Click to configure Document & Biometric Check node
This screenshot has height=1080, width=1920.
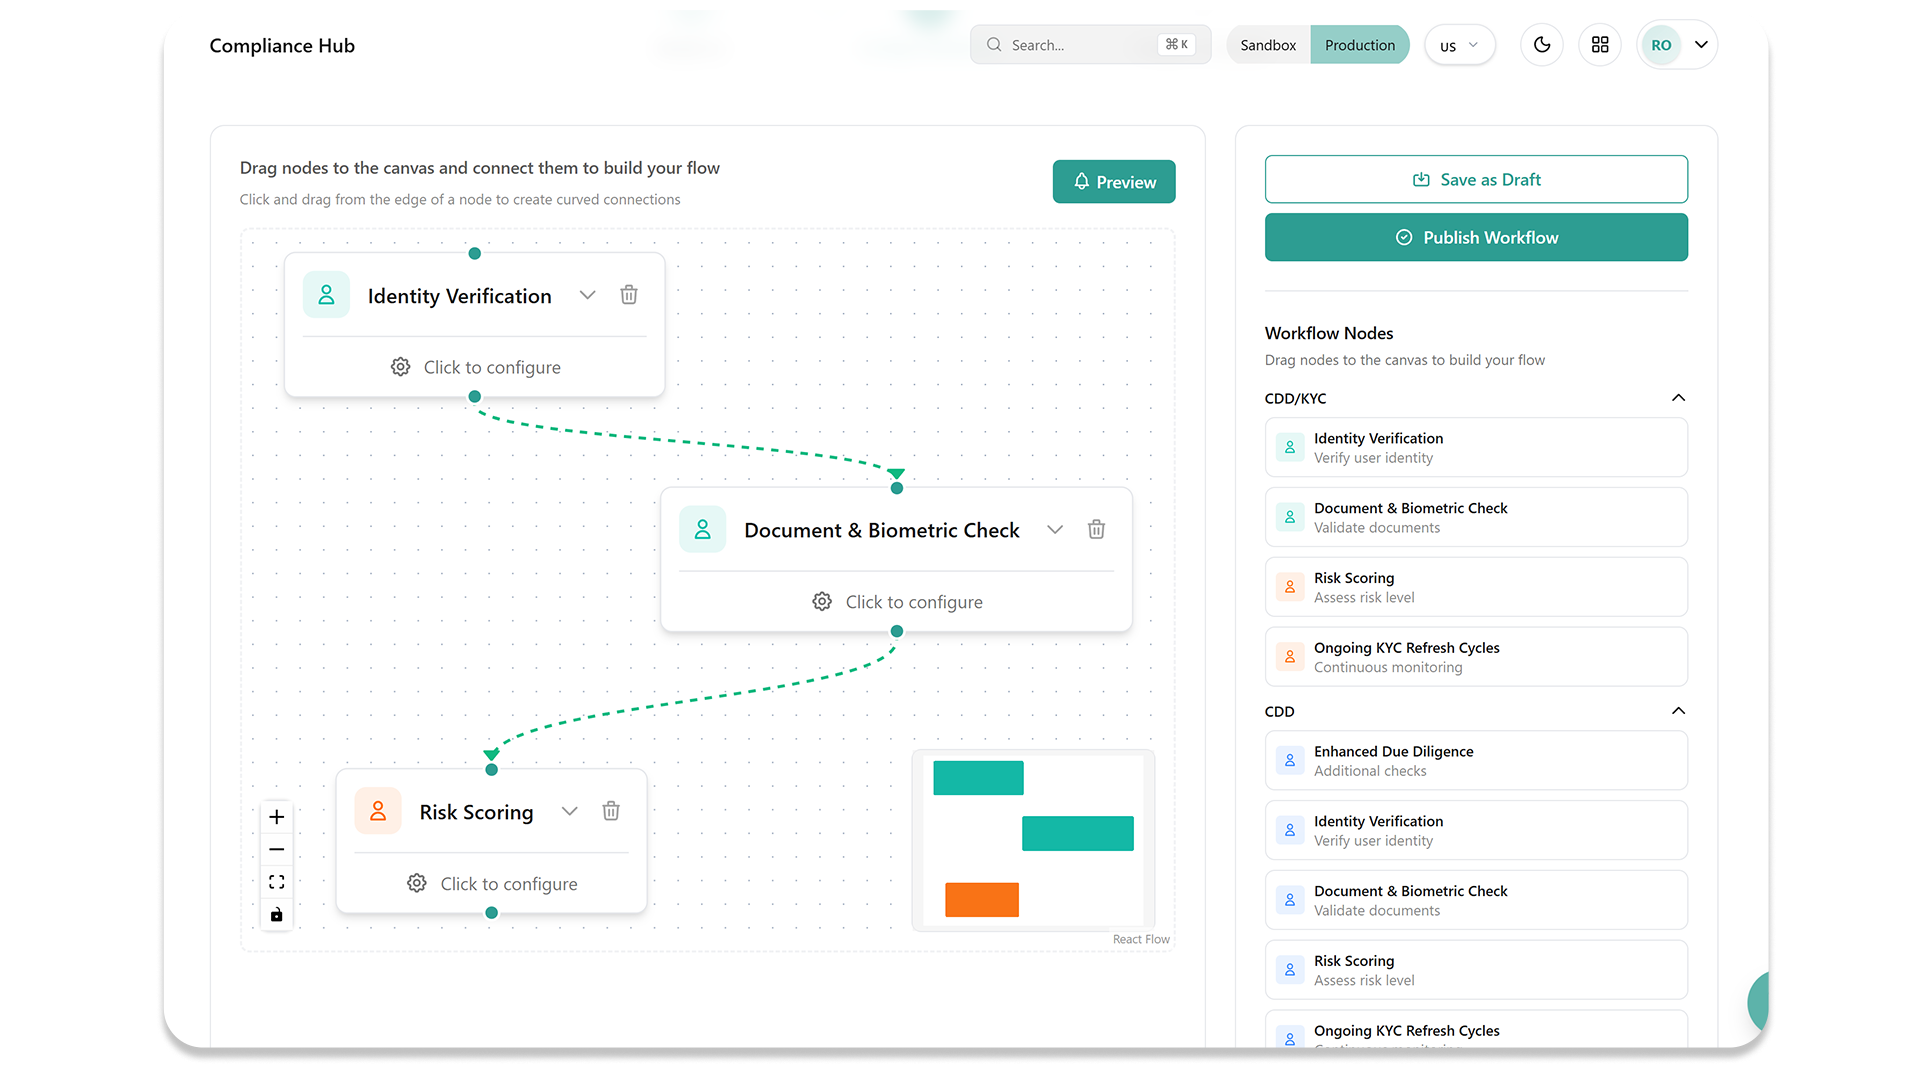(x=897, y=601)
